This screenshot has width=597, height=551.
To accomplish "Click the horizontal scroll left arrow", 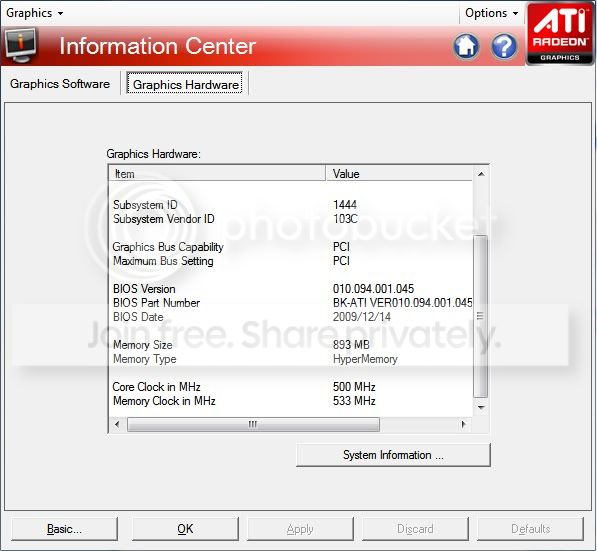I will pyautogui.click(x=117, y=424).
